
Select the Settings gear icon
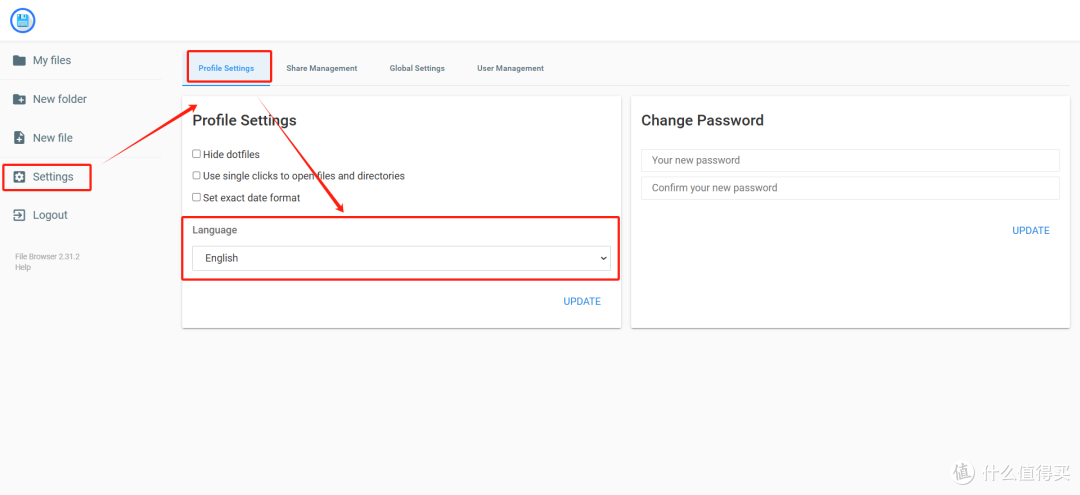point(19,177)
